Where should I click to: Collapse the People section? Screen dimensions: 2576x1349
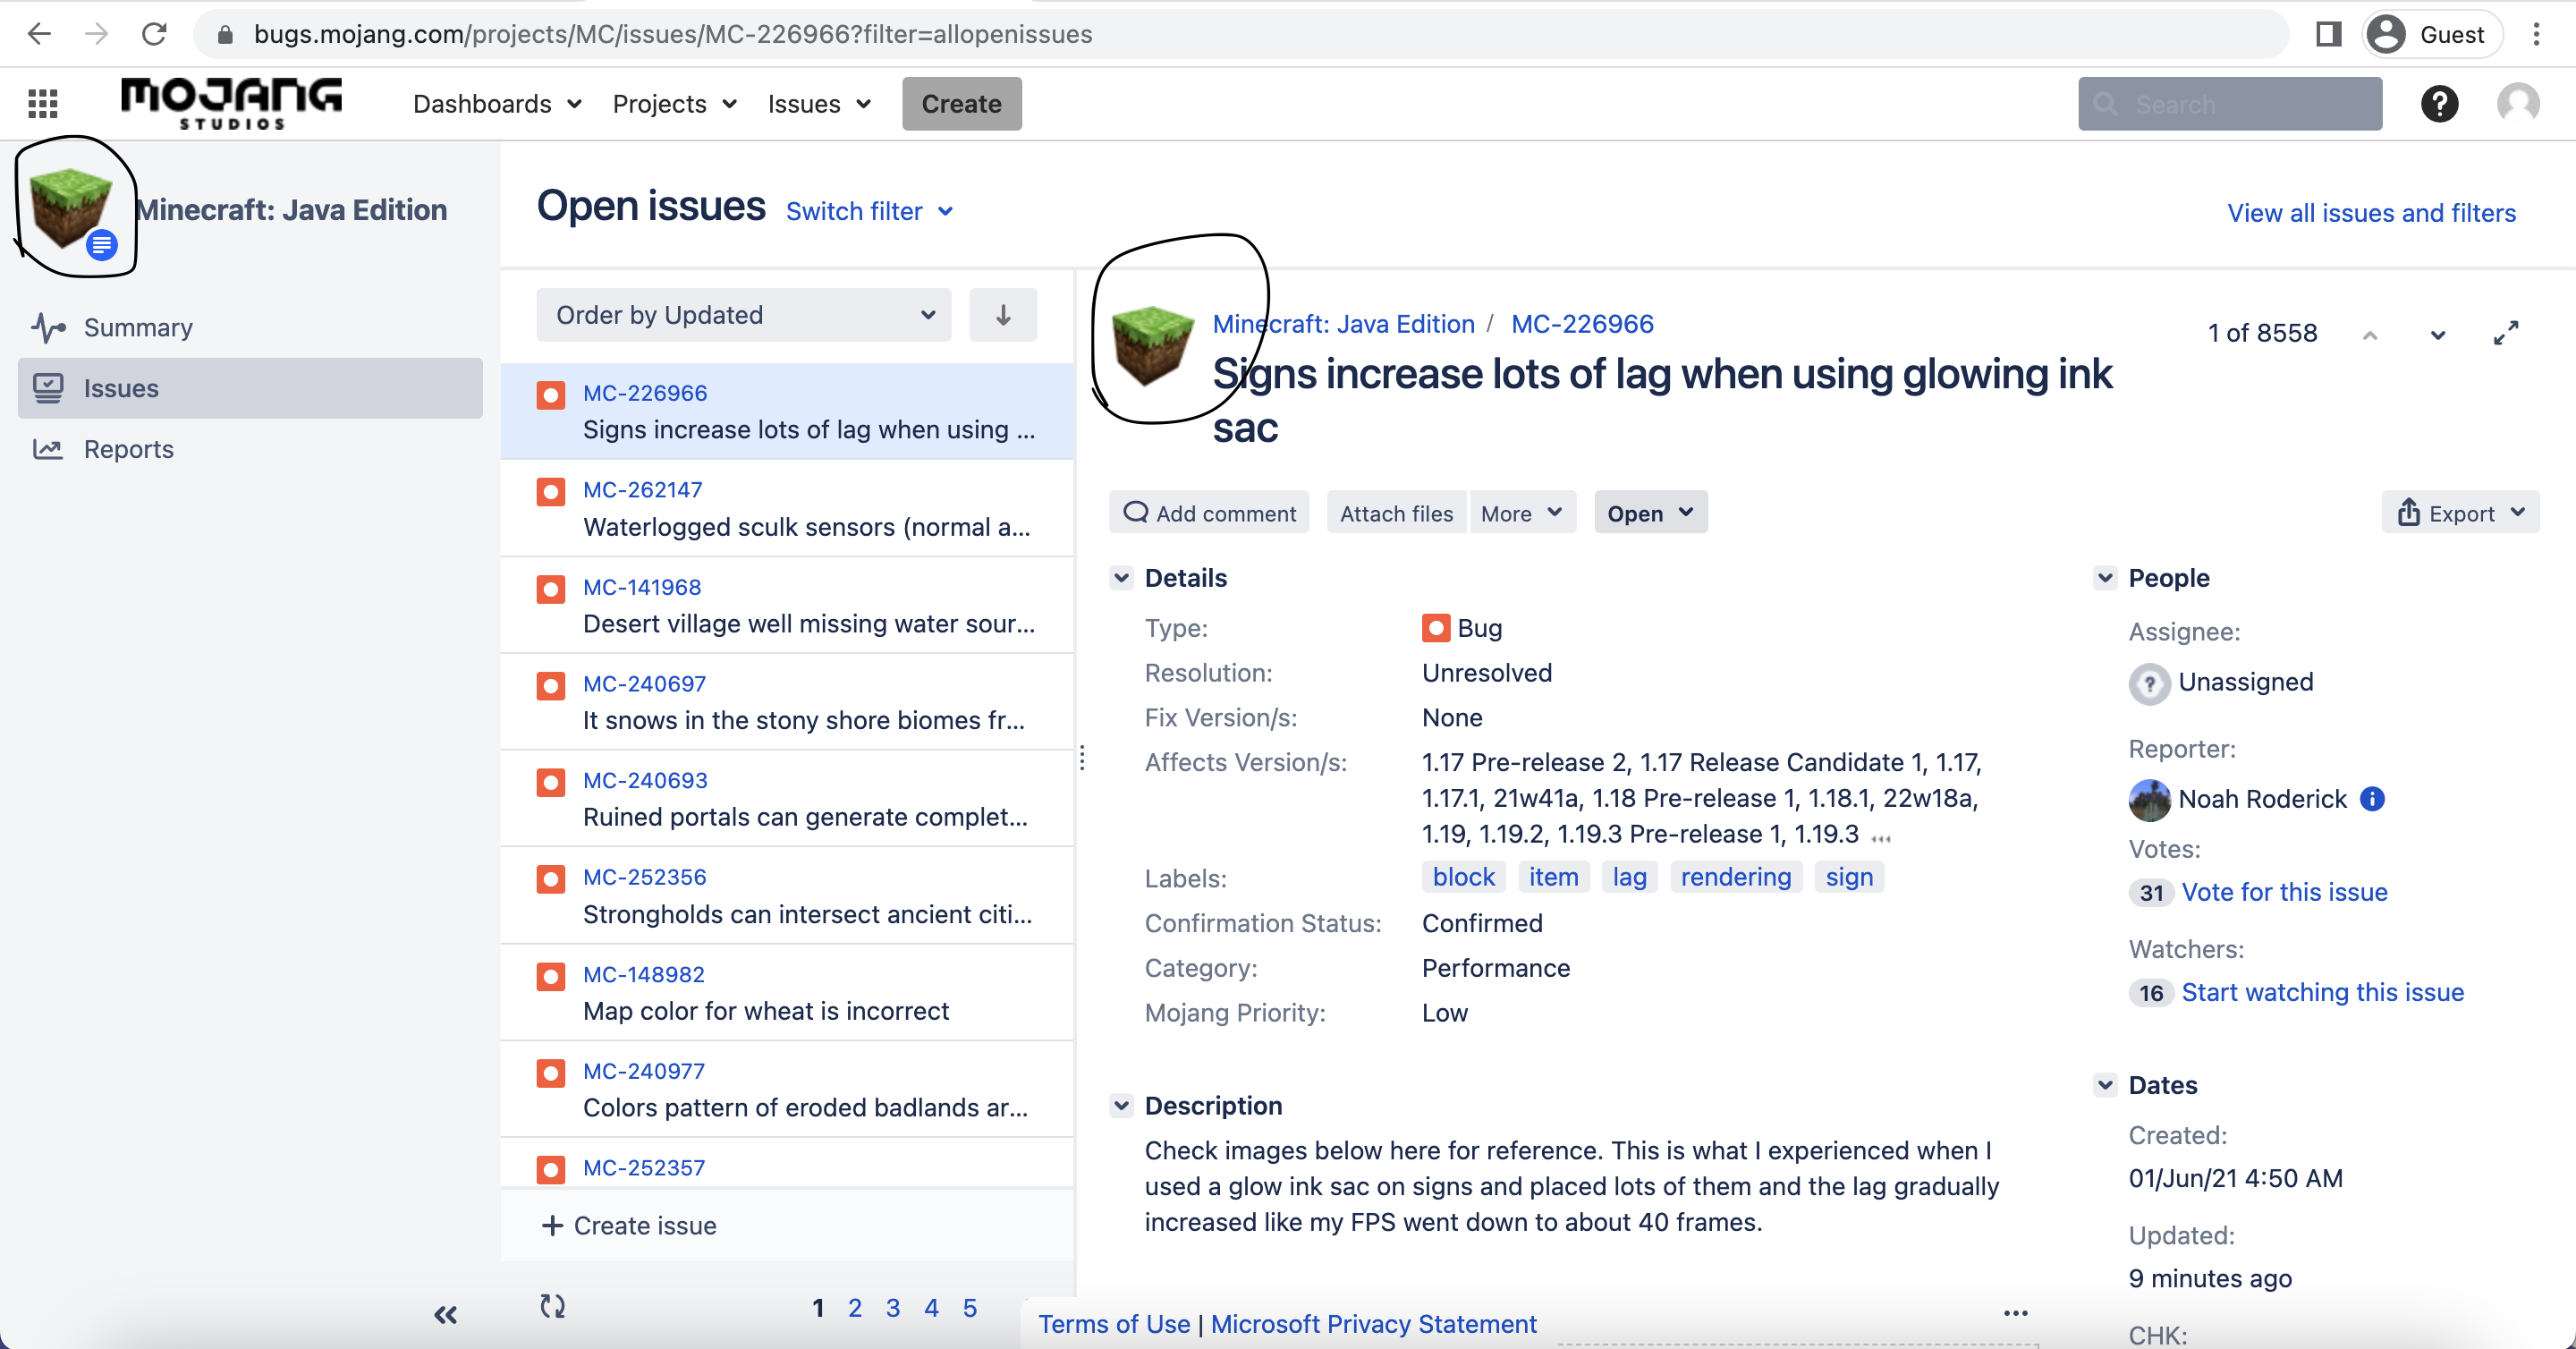coord(2105,578)
